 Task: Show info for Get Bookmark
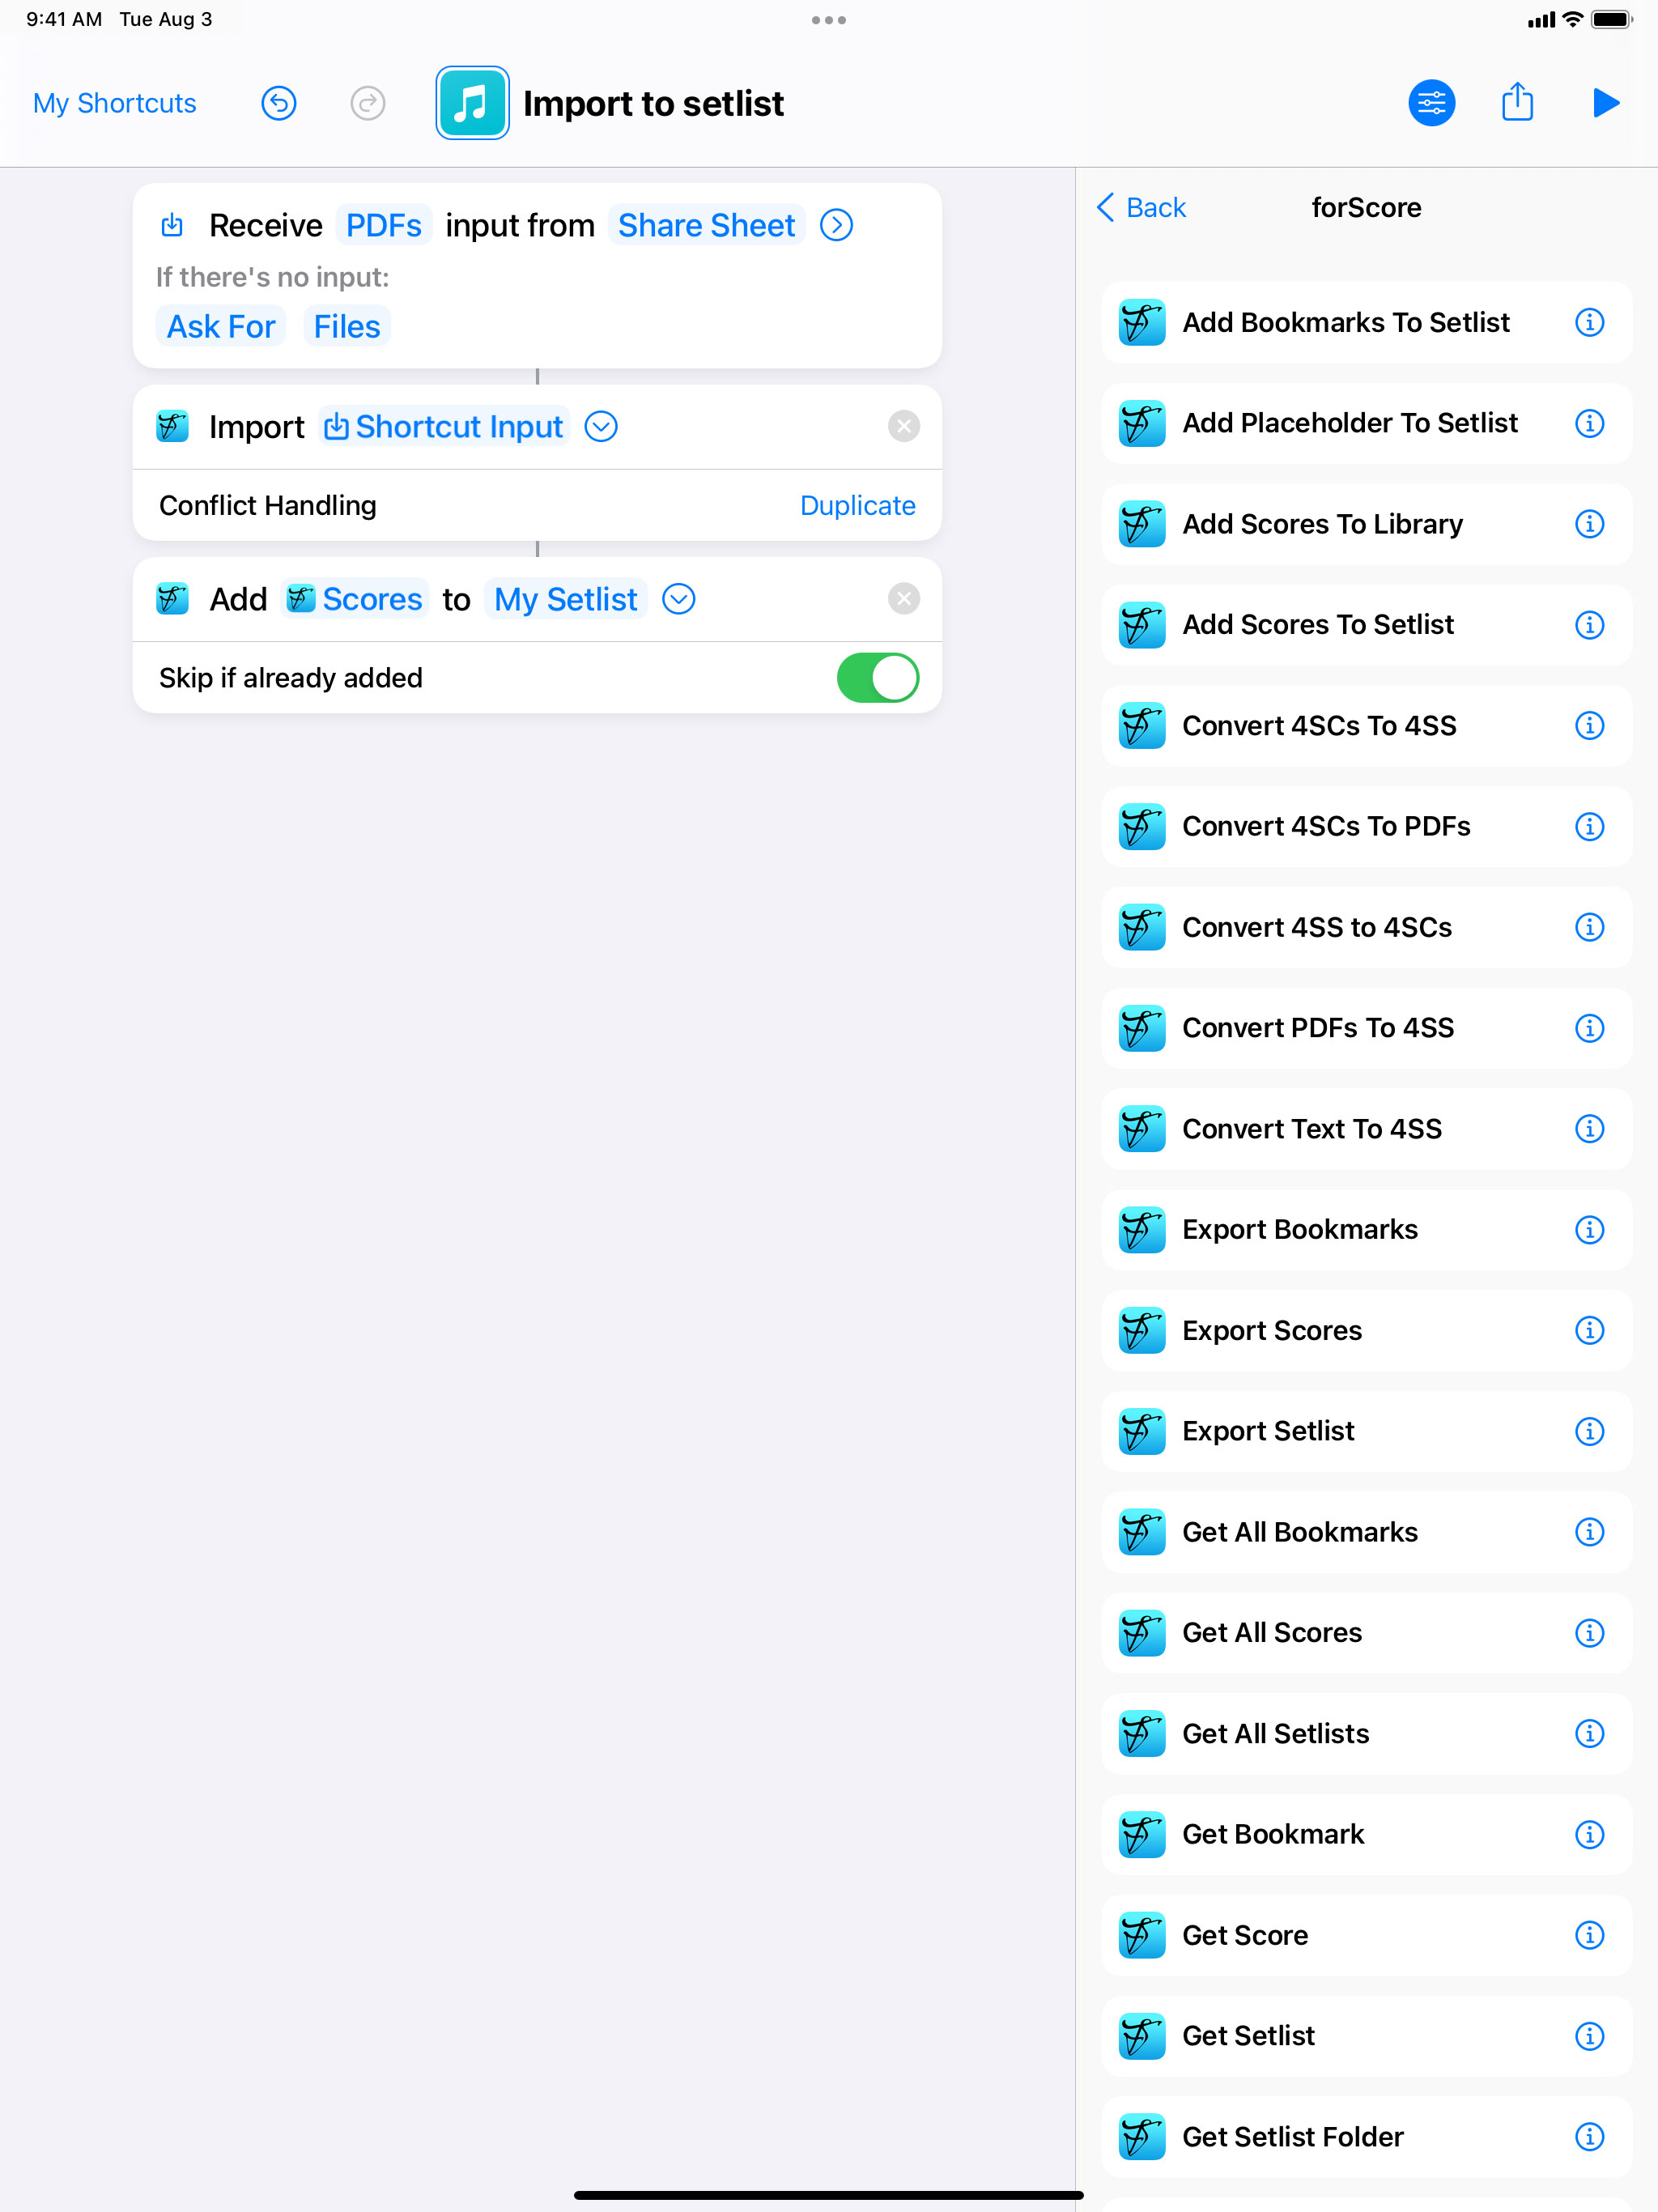(1590, 1834)
